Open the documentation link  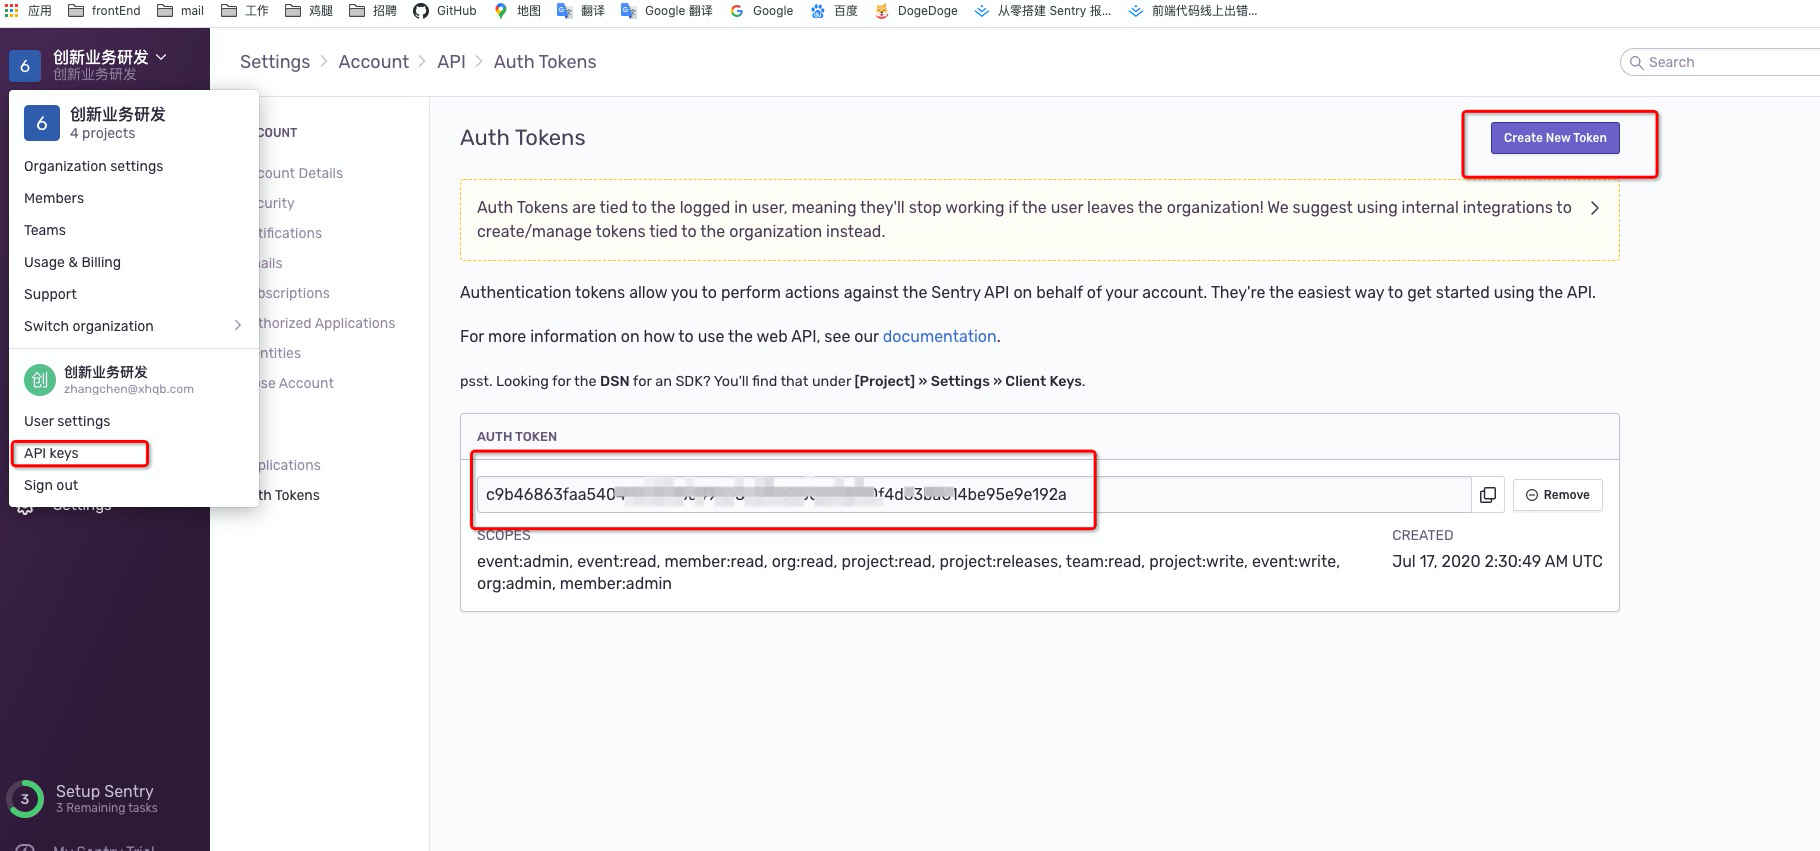tap(938, 337)
